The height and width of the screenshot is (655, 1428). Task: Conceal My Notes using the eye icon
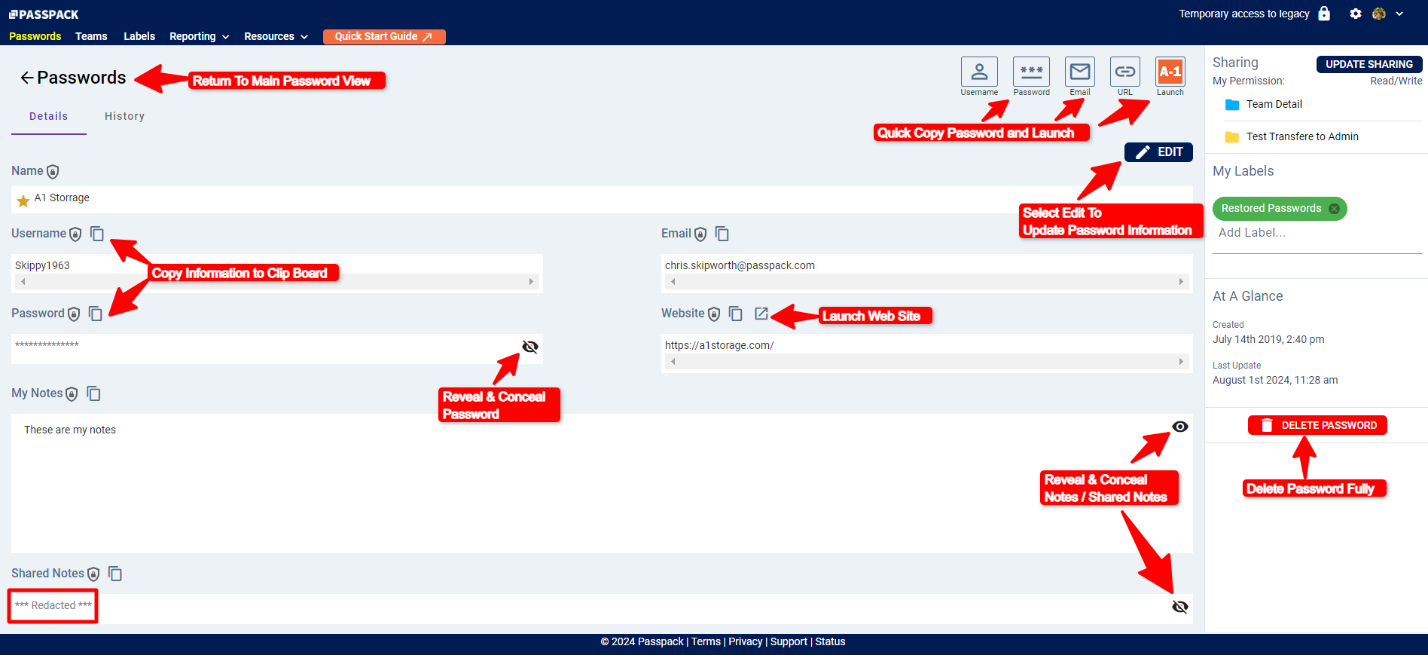1180,427
